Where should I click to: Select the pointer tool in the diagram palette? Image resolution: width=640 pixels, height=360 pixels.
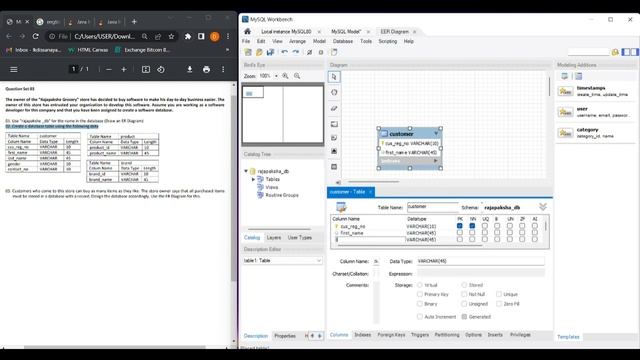pos(334,77)
